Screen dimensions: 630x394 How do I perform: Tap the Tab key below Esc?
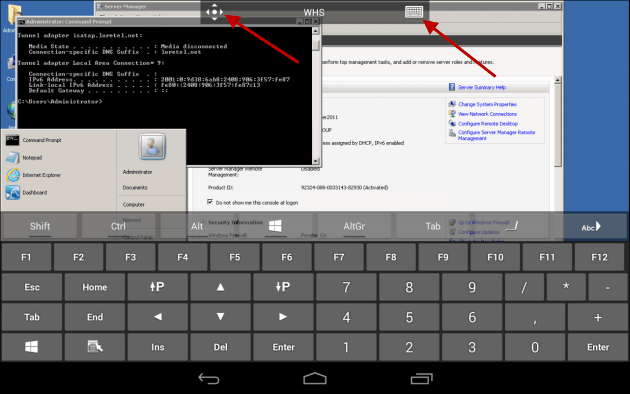32,317
